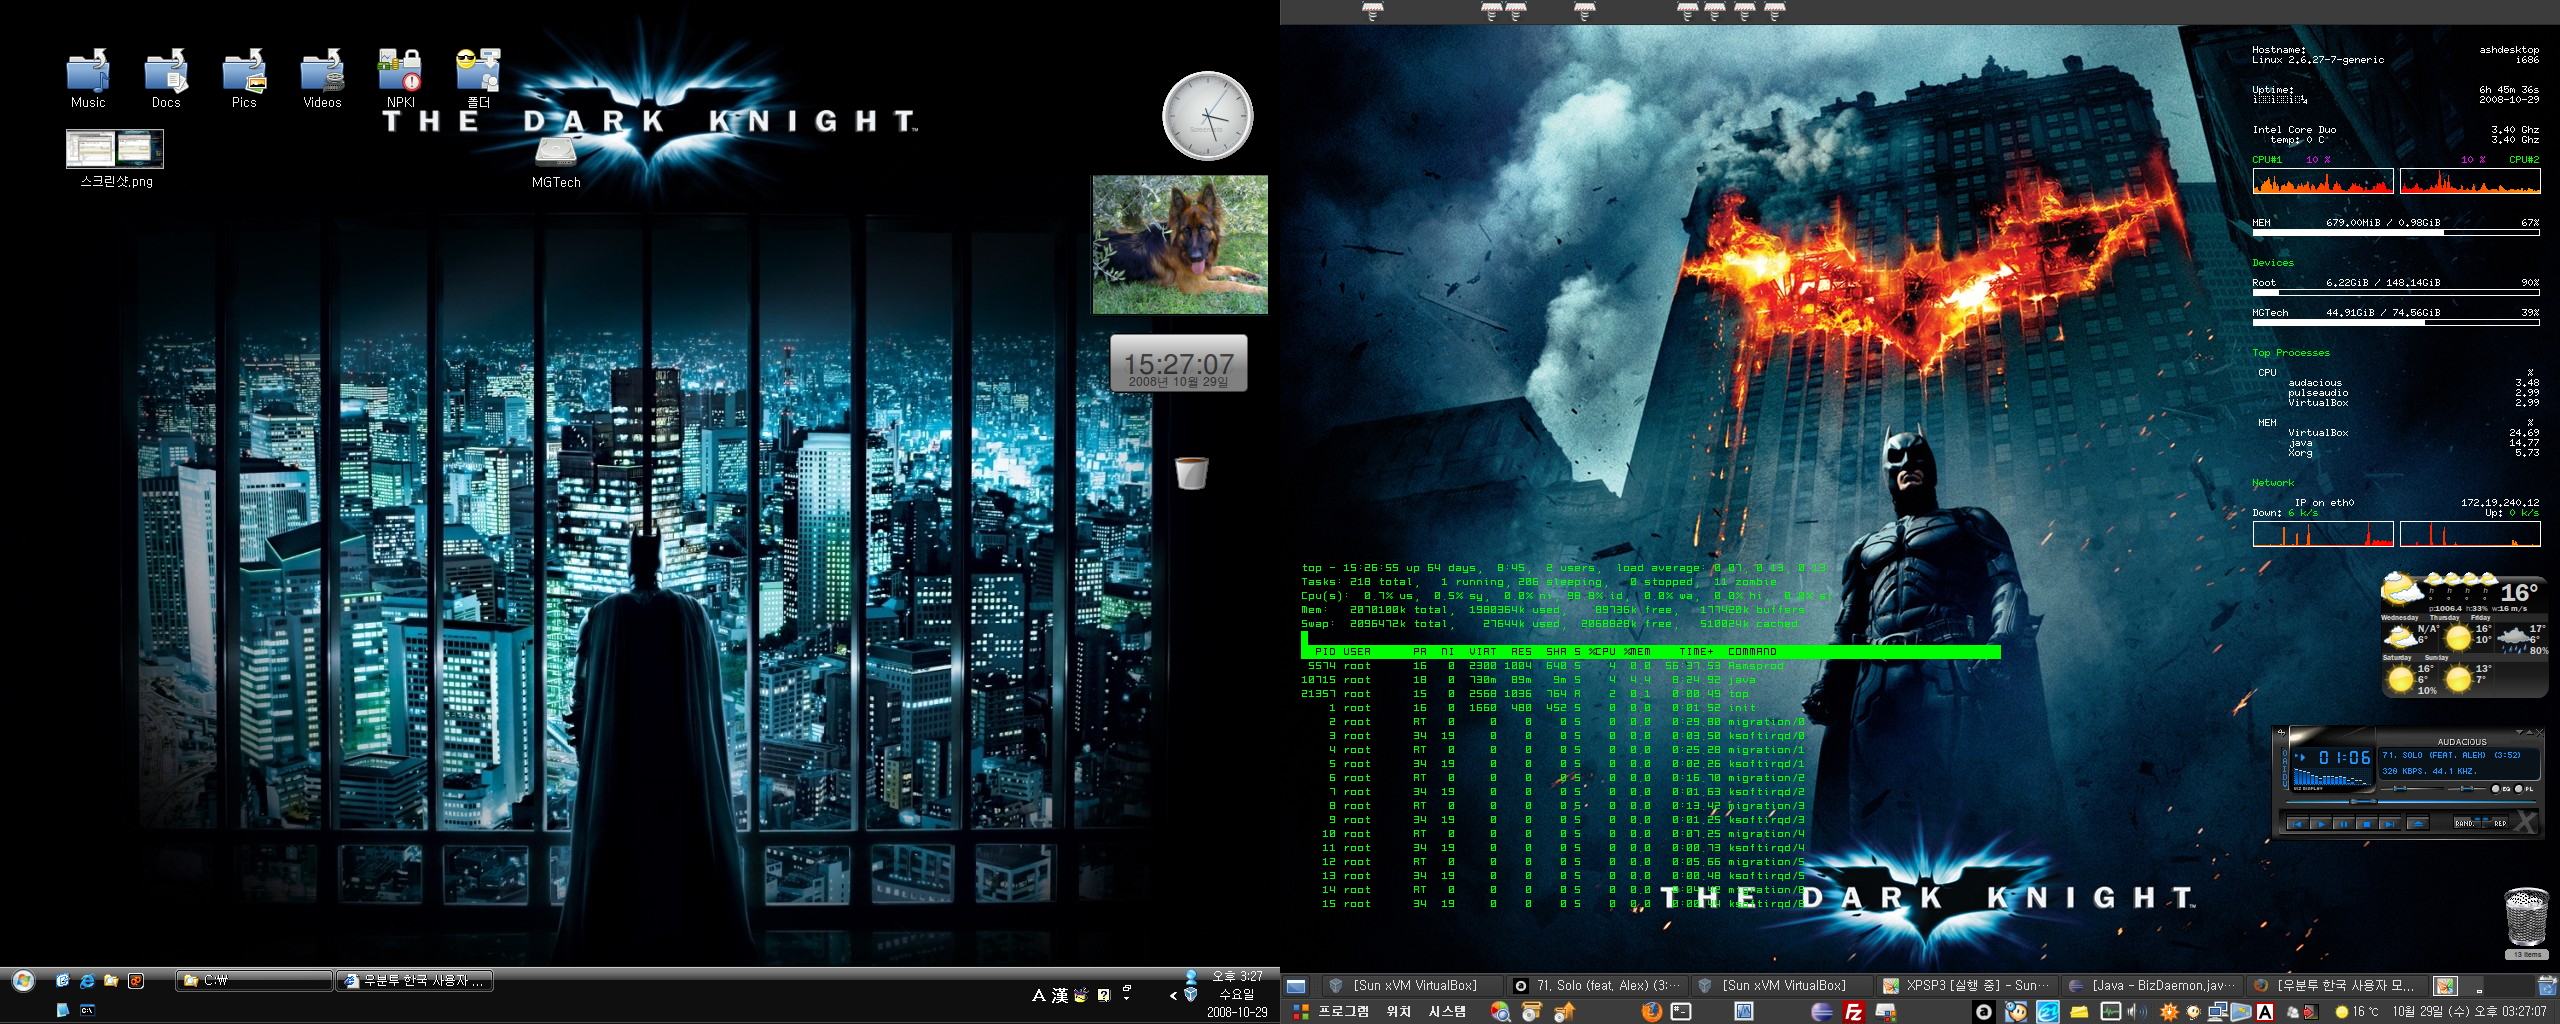
Task: Click the Audacious balance slider
Action: (x=2467, y=788)
